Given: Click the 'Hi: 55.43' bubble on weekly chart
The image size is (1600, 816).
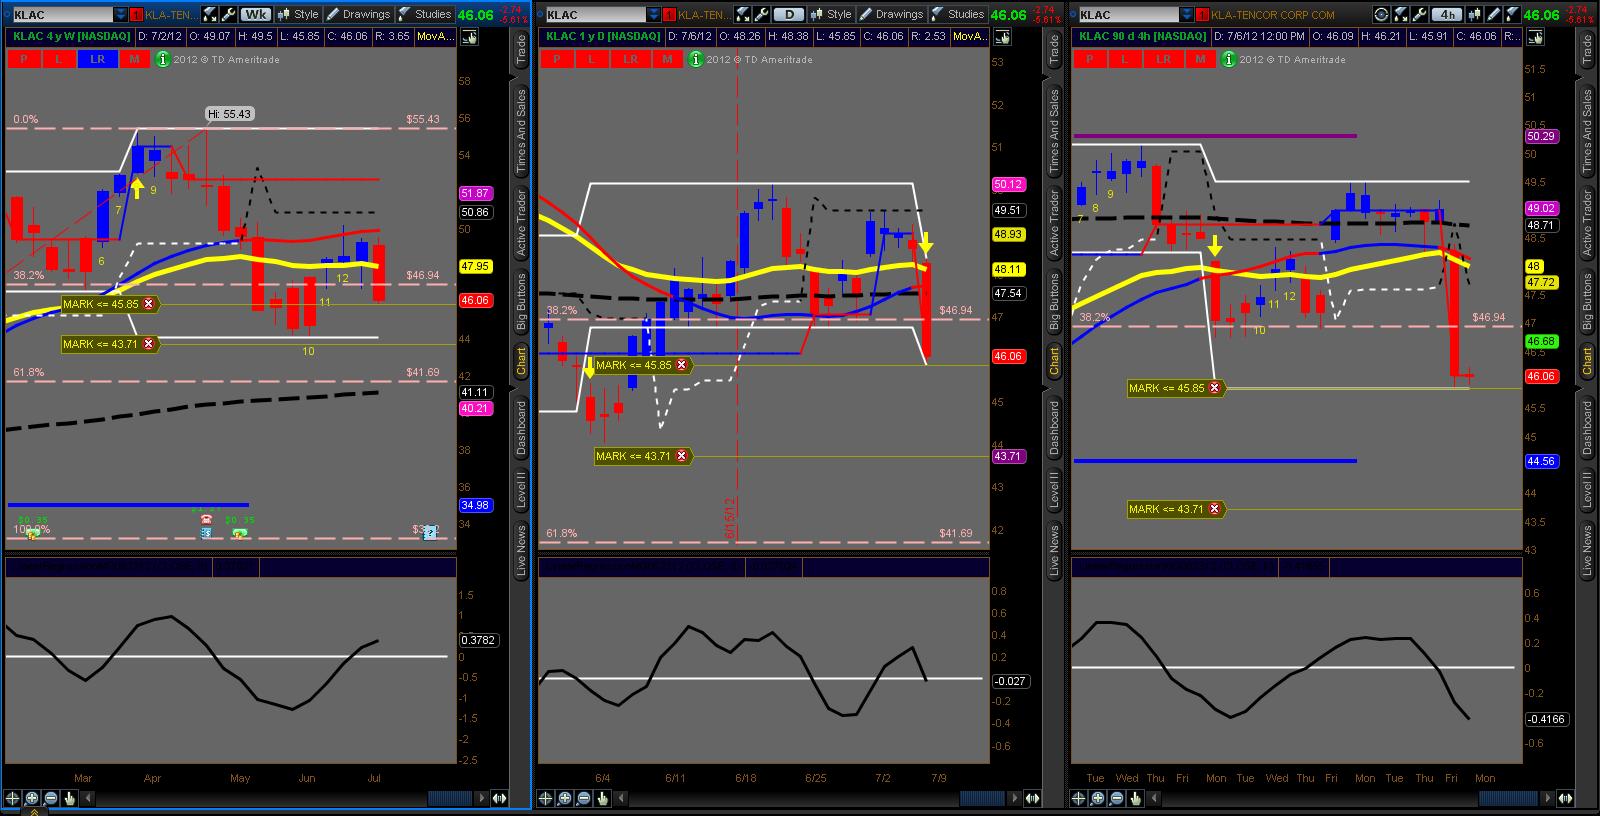Looking at the screenshot, I should [229, 114].
